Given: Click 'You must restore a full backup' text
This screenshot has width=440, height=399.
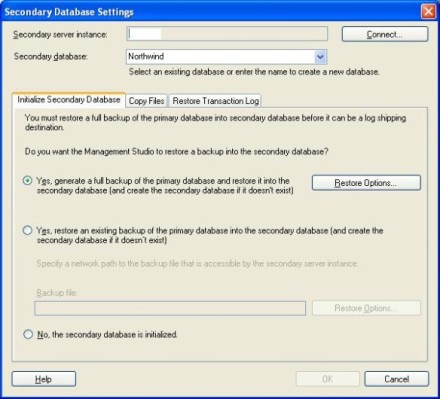Looking at the screenshot, I should coord(215,122).
